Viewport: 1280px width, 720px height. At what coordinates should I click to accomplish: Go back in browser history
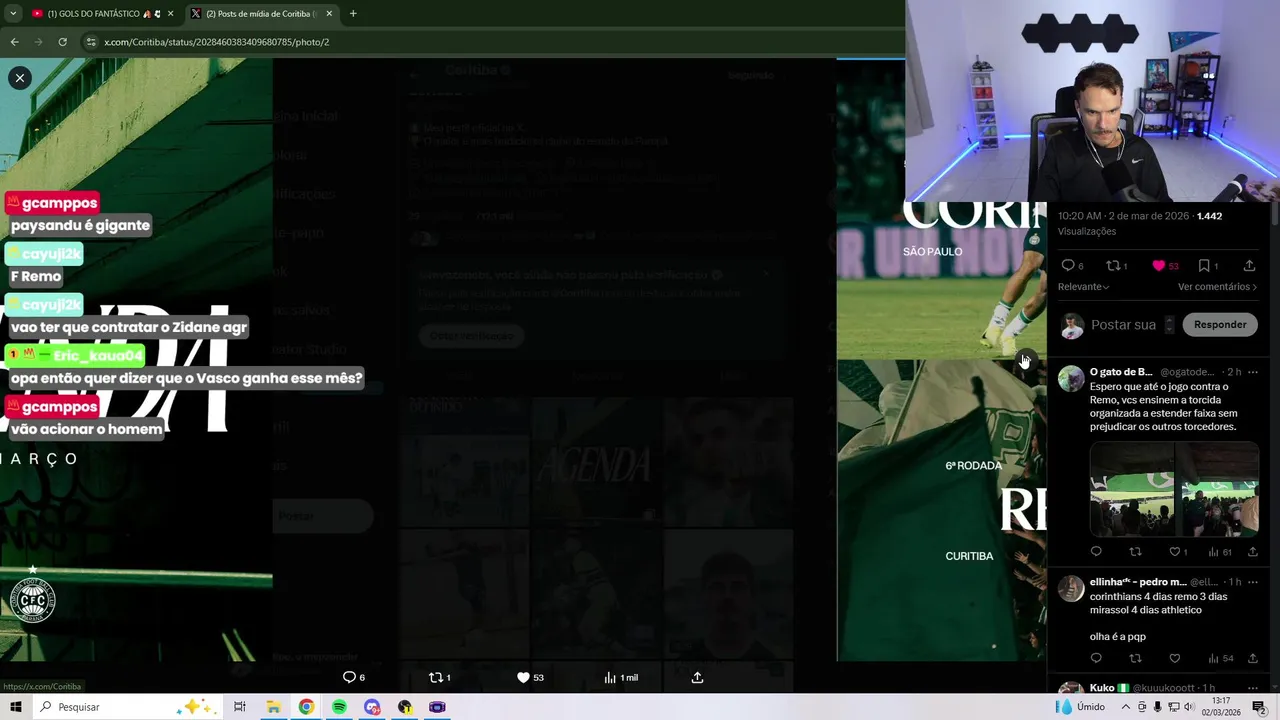pyautogui.click(x=14, y=42)
